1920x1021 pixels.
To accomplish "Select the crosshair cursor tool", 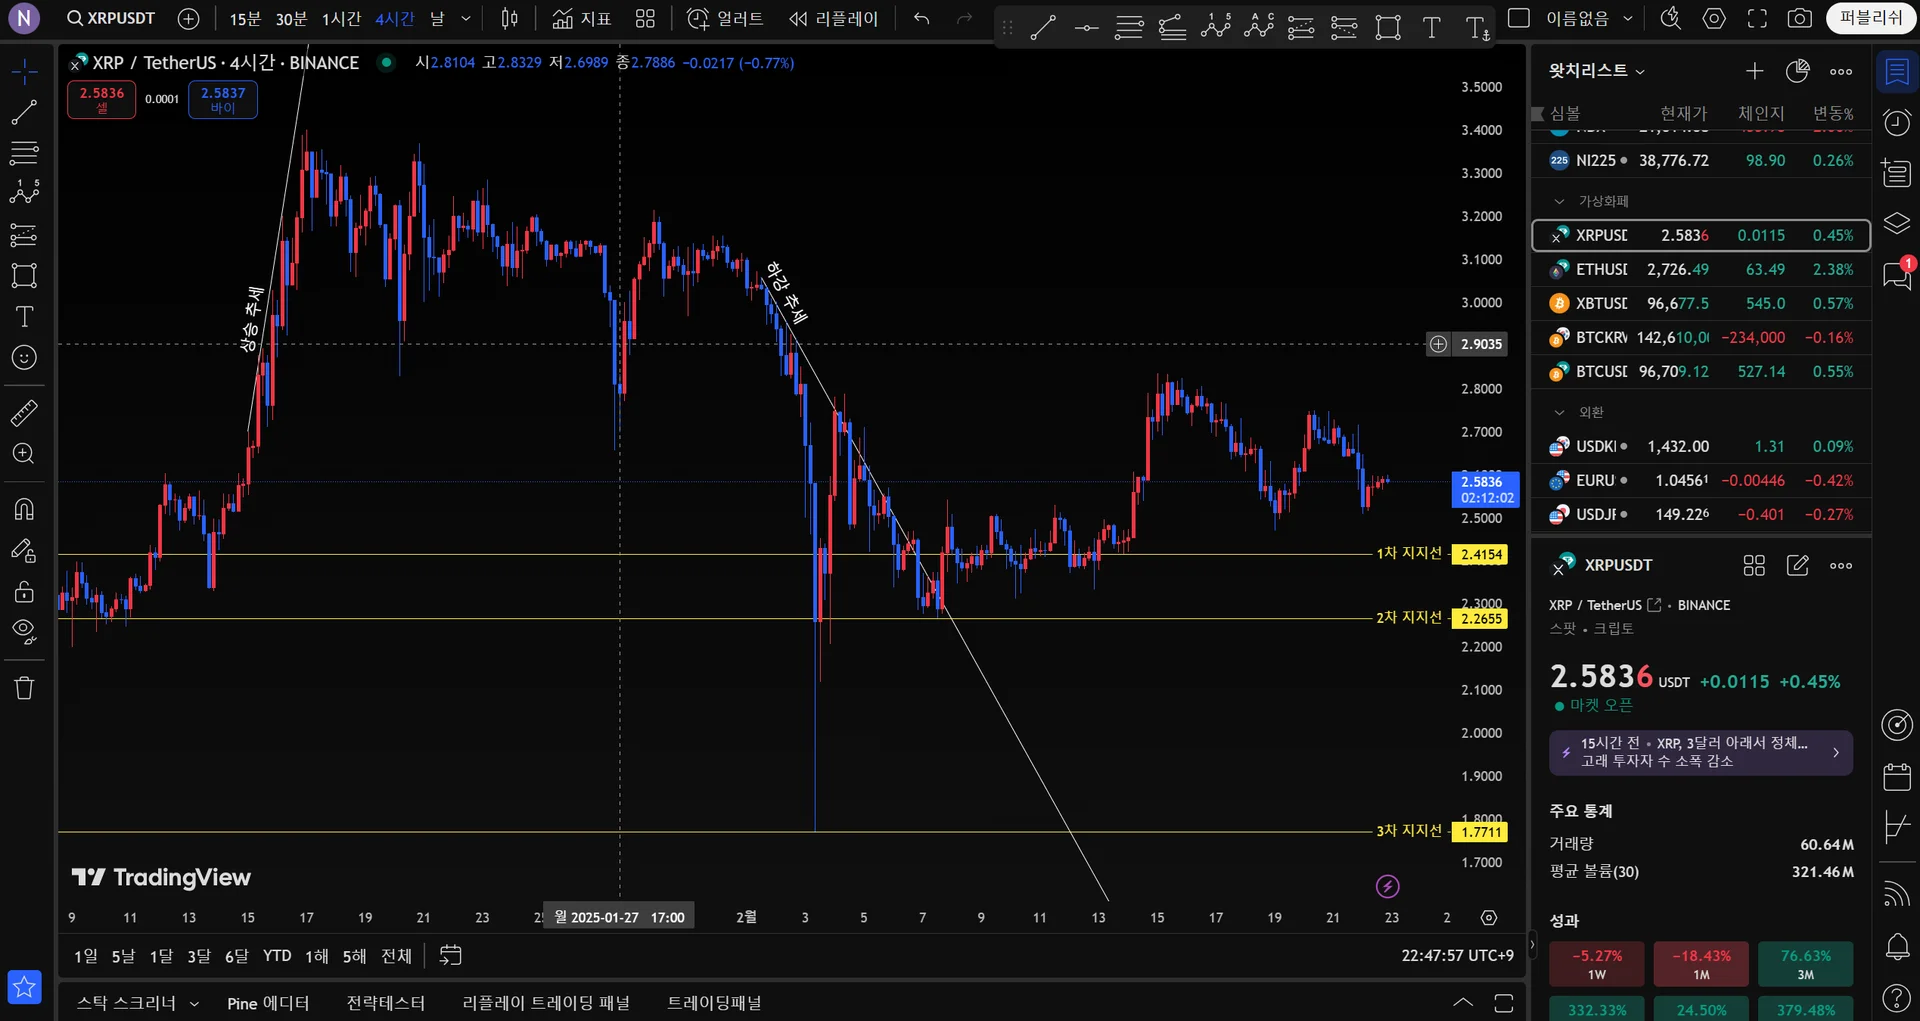I will point(24,71).
